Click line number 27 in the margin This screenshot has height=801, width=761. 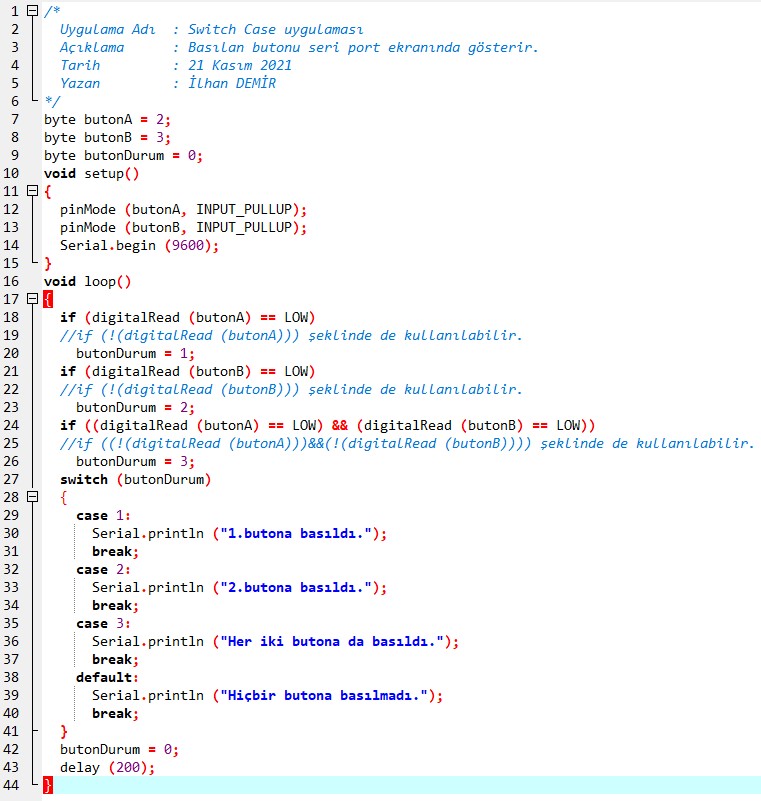pos(12,479)
